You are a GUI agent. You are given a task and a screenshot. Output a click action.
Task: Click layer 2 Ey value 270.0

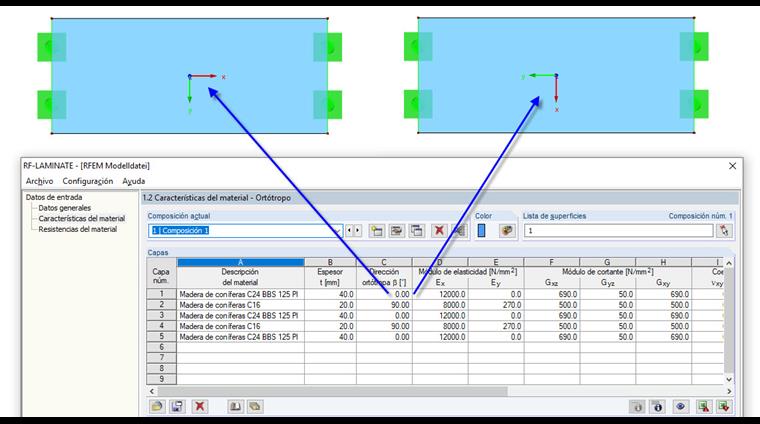495,305
